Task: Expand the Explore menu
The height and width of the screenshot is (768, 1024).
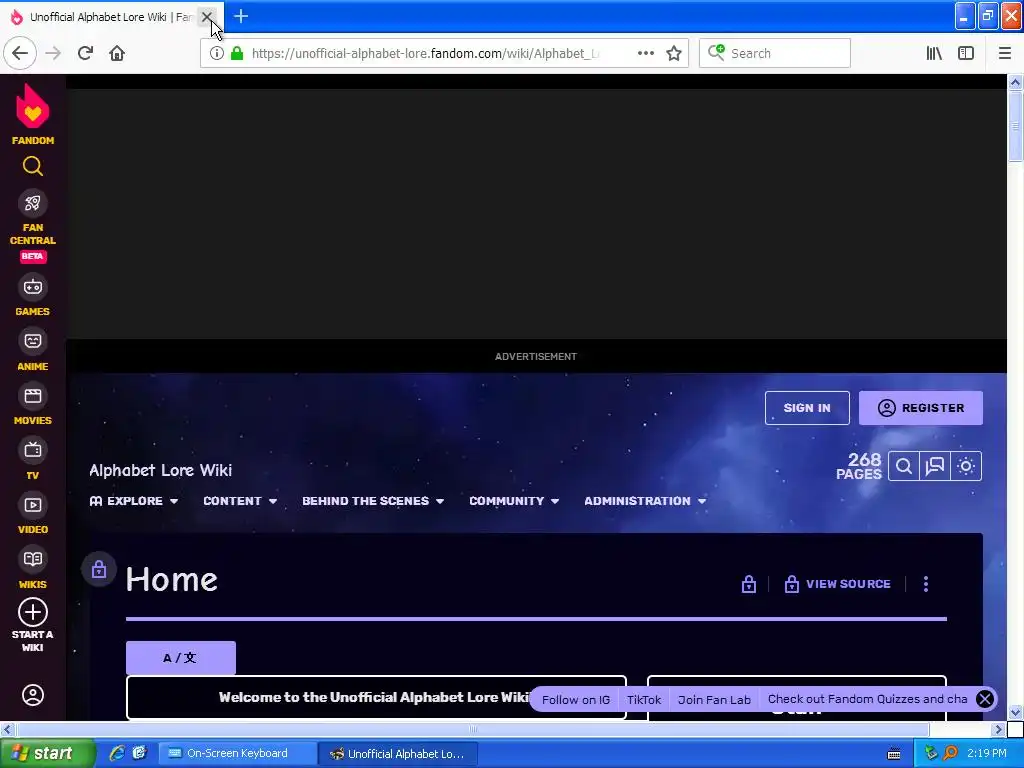Action: click(134, 501)
